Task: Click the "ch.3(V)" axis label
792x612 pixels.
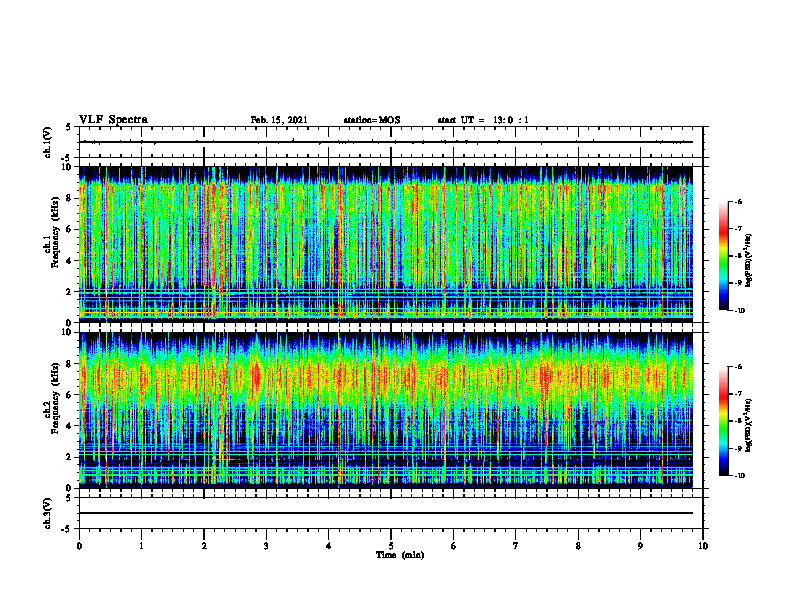Action: [48, 513]
